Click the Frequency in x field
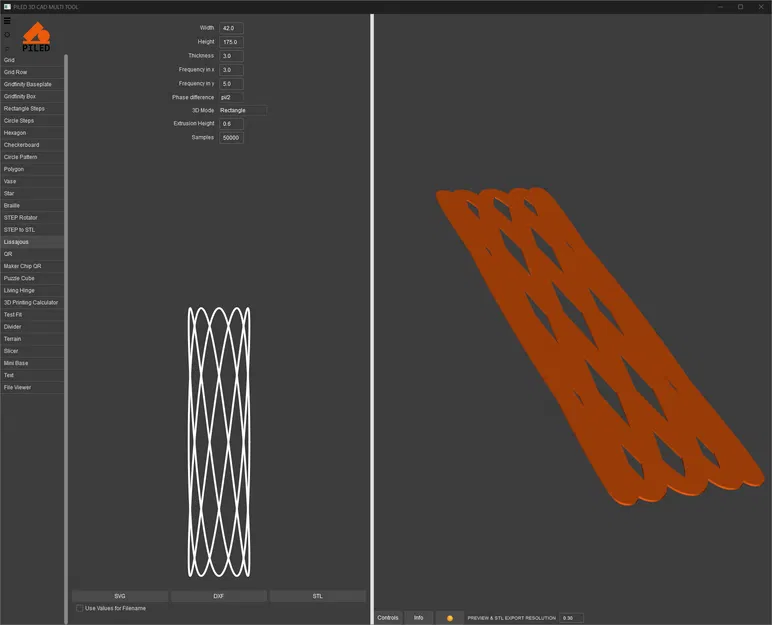Image resolution: width=772 pixels, height=625 pixels. pos(231,70)
